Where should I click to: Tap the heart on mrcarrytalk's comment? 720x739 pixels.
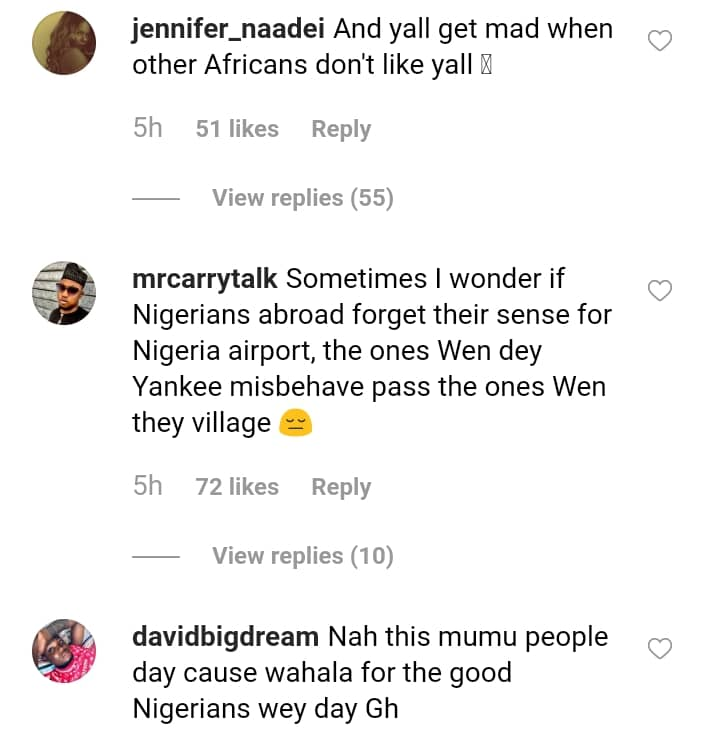(x=660, y=291)
